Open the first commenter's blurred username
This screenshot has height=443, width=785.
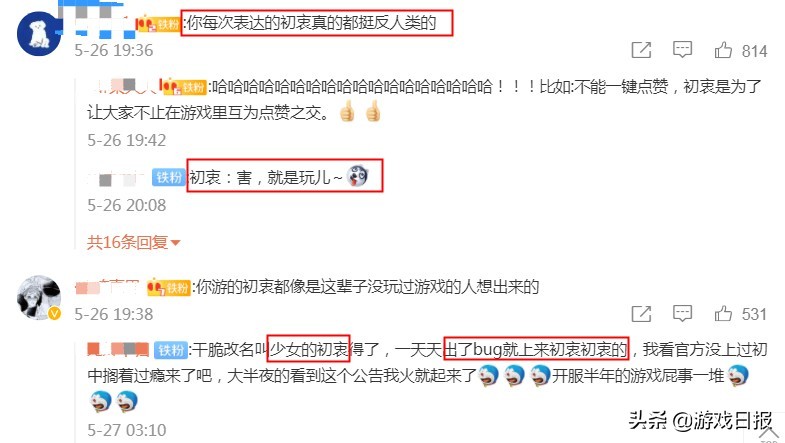tap(98, 21)
